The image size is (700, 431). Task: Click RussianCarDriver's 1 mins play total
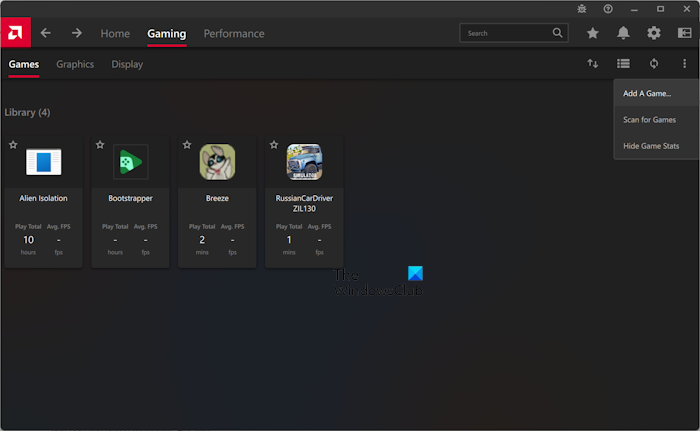pyautogui.click(x=289, y=240)
